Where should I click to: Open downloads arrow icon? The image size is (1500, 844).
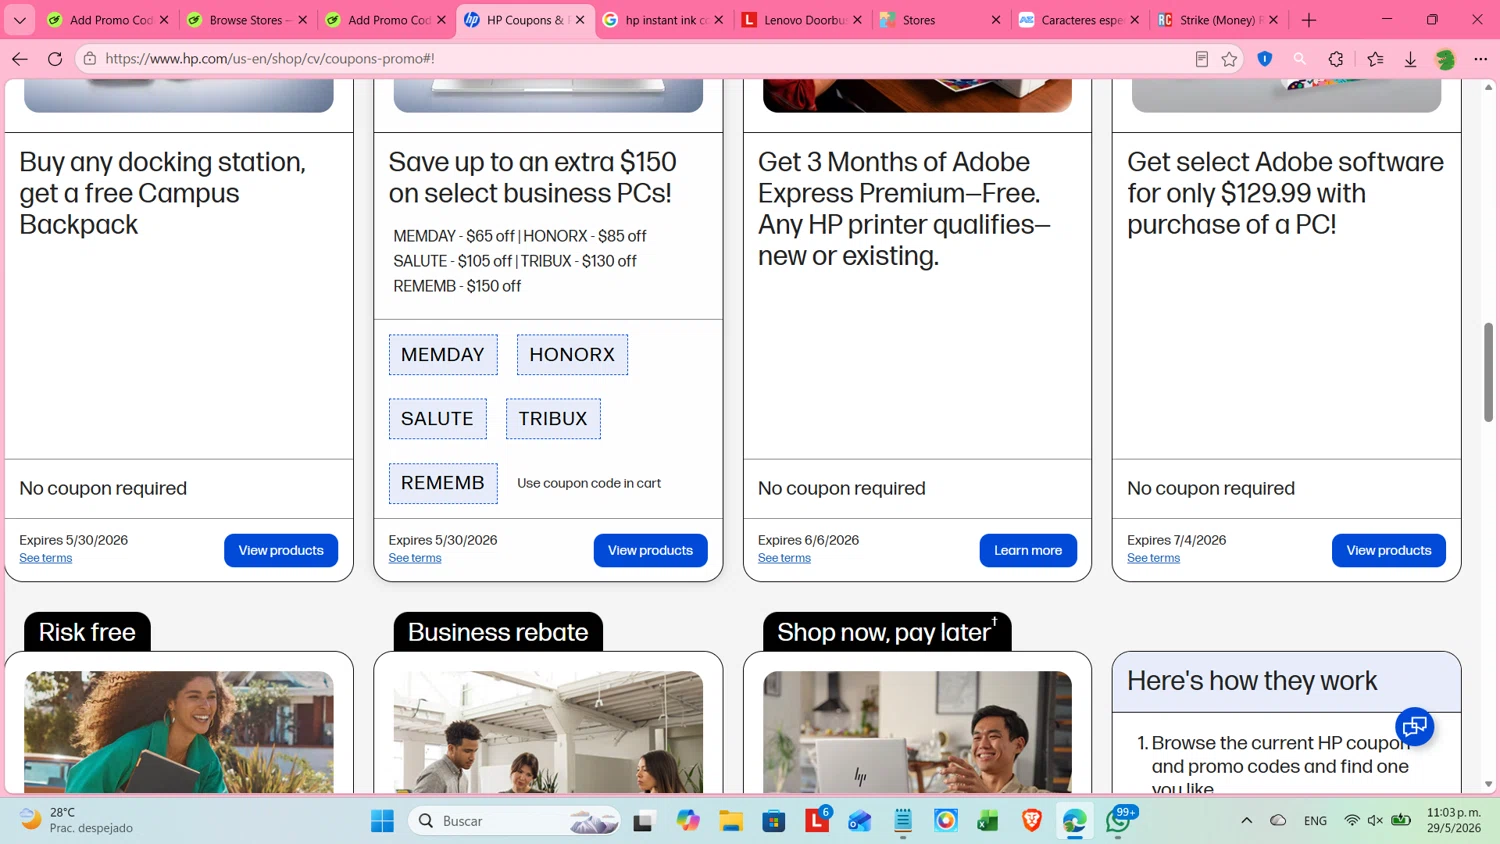(x=1410, y=59)
